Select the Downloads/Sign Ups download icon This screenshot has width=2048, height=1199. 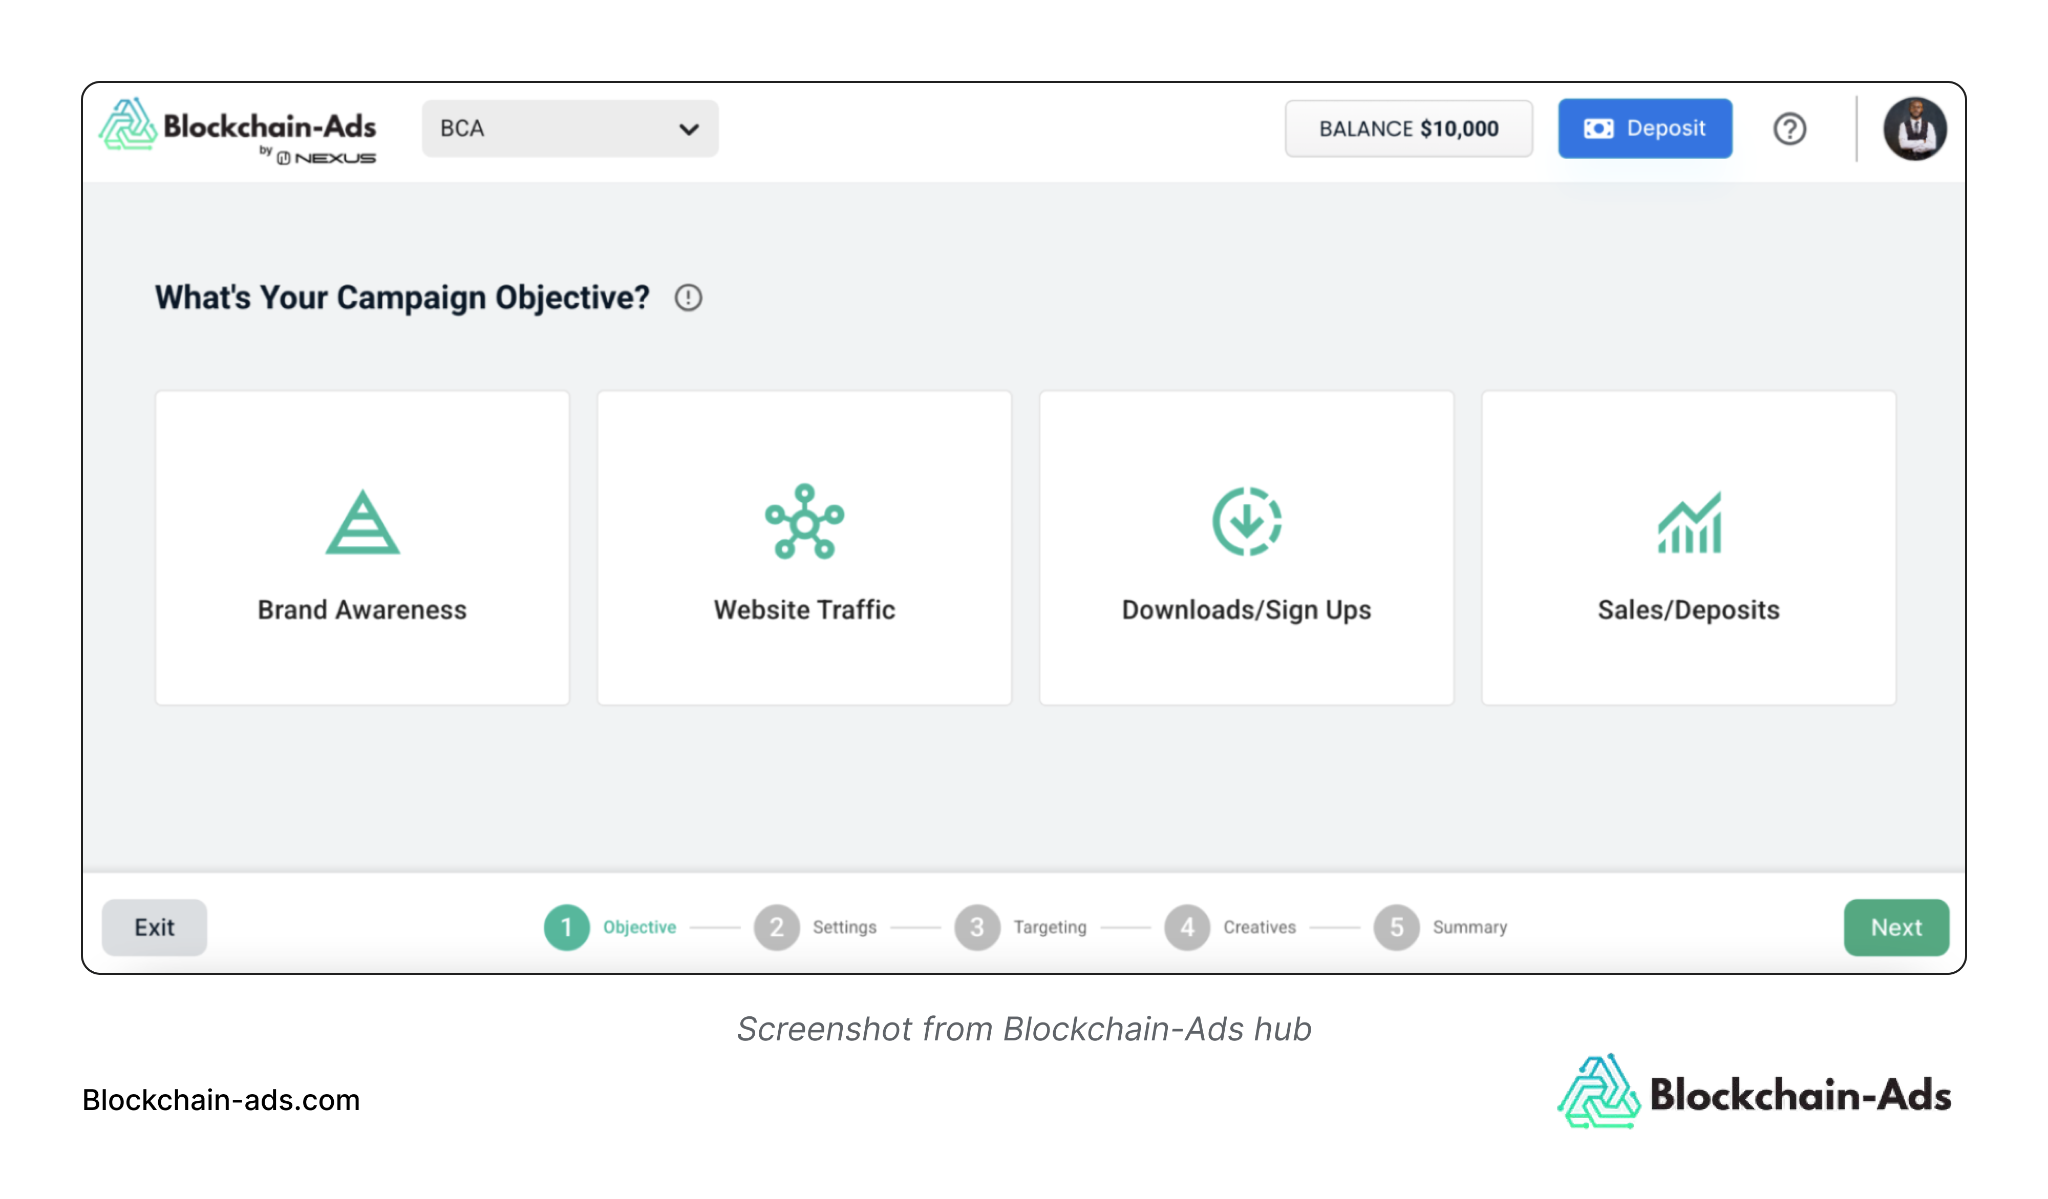(1246, 521)
